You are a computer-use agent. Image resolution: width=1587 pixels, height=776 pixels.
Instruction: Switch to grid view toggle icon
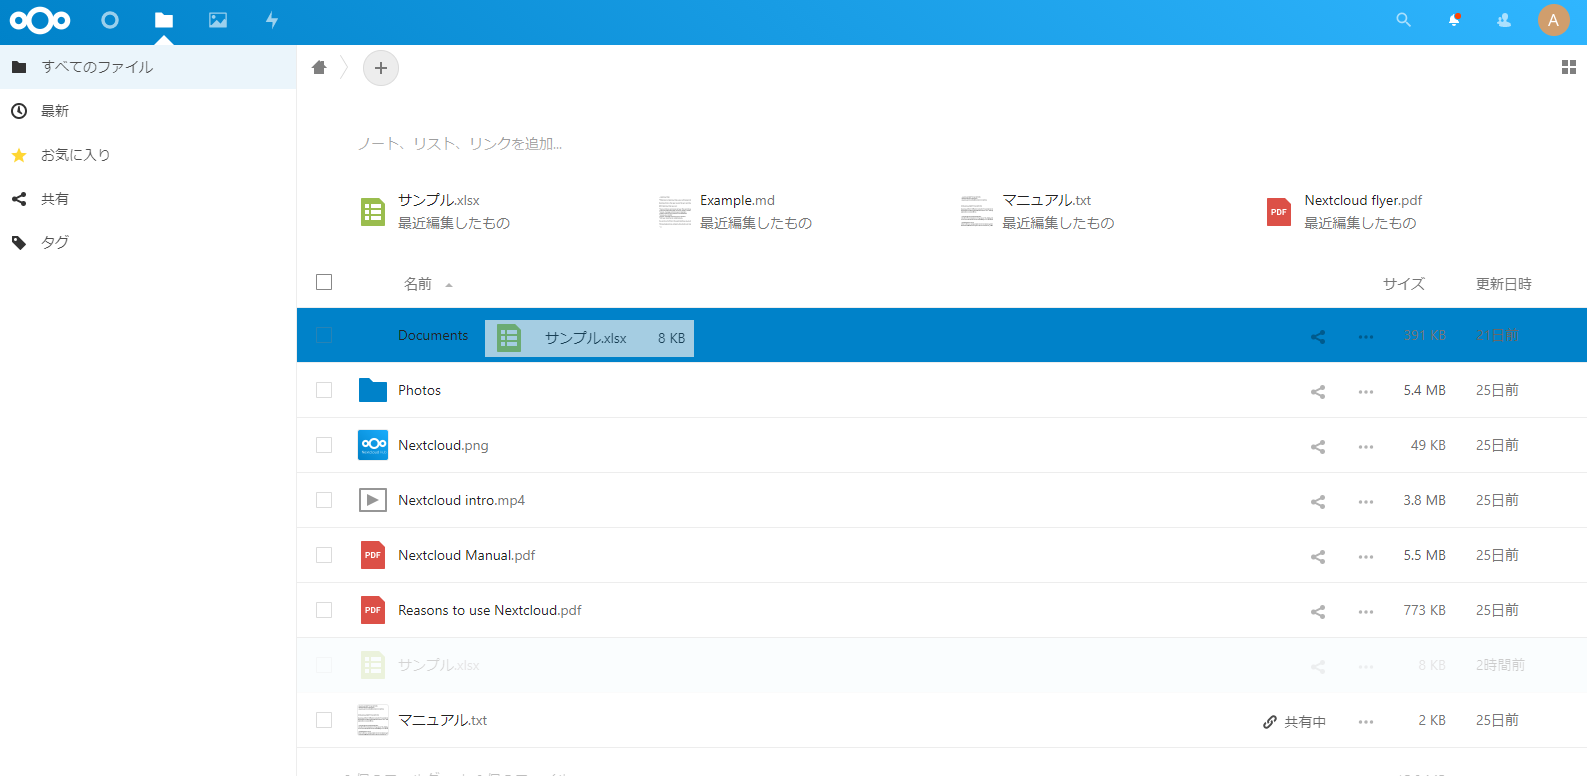(1568, 67)
